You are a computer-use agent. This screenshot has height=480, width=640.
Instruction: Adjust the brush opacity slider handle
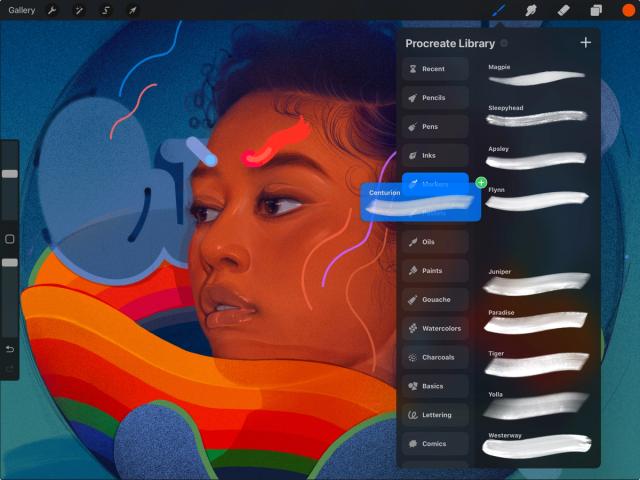10,262
